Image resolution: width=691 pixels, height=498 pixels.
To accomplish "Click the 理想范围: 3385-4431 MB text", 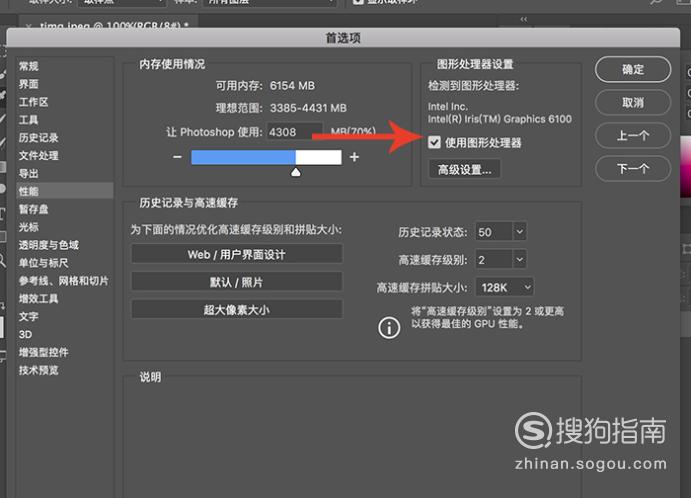I will pyautogui.click(x=281, y=108).
